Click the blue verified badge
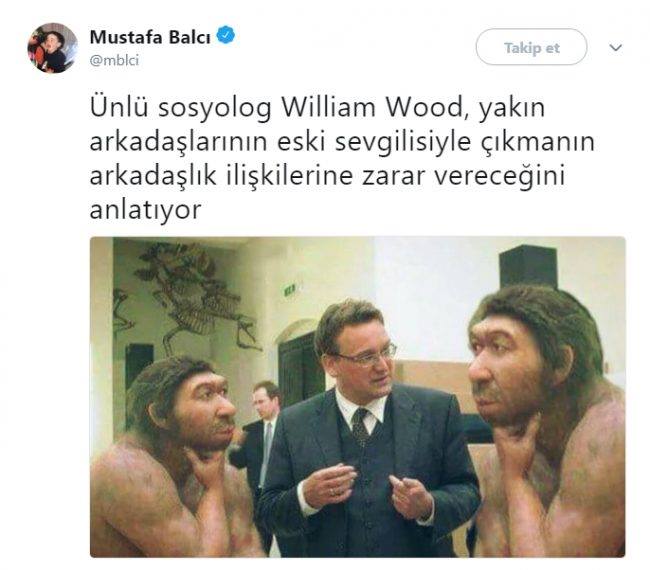This screenshot has width=650, height=570. [226, 35]
